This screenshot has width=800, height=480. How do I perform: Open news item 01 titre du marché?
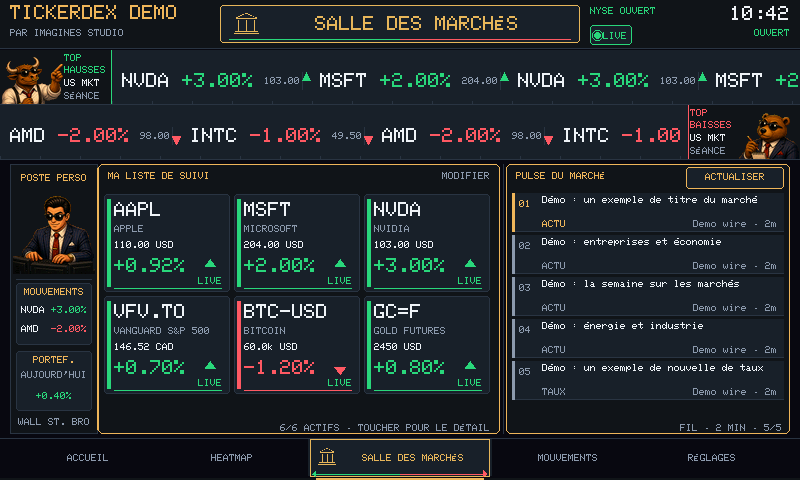[648, 212]
